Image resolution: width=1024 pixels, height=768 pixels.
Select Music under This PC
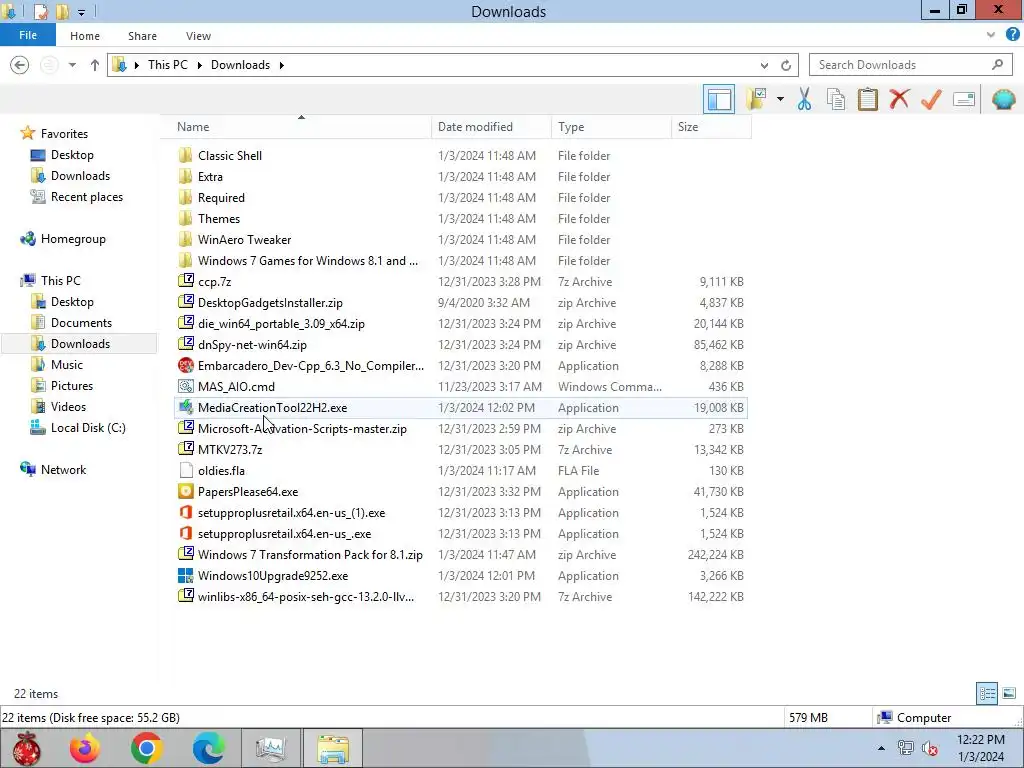click(67, 364)
